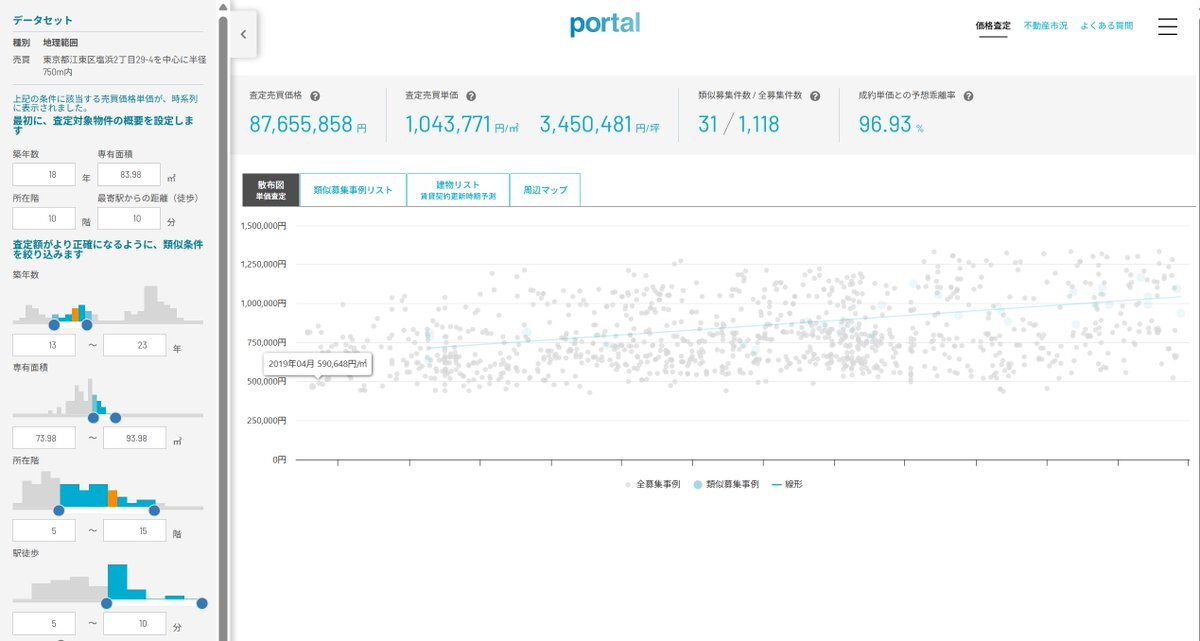1200x641 pixels.
Task: Click 築年数 slider right handle
Action: click(x=86, y=324)
